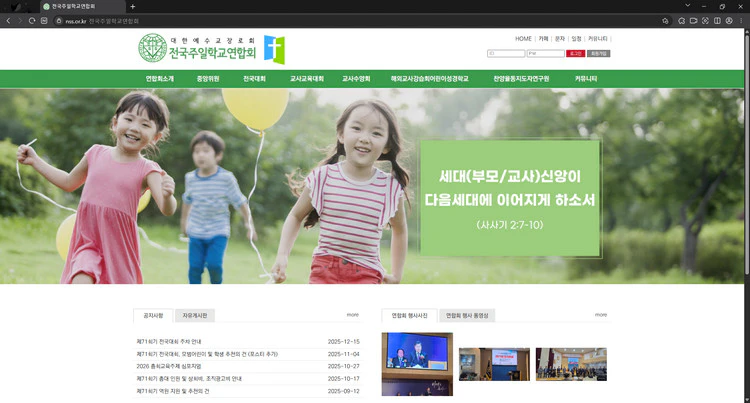Viewport: 750px width, 403px height.
Task: Select the 연합회 행사사진 tab
Action: [409, 316]
